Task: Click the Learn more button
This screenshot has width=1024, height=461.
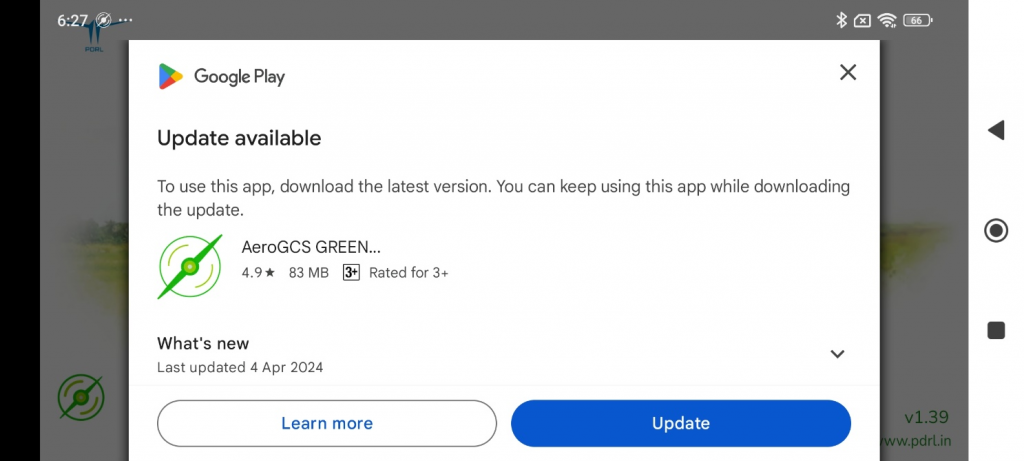Action: point(327,423)
